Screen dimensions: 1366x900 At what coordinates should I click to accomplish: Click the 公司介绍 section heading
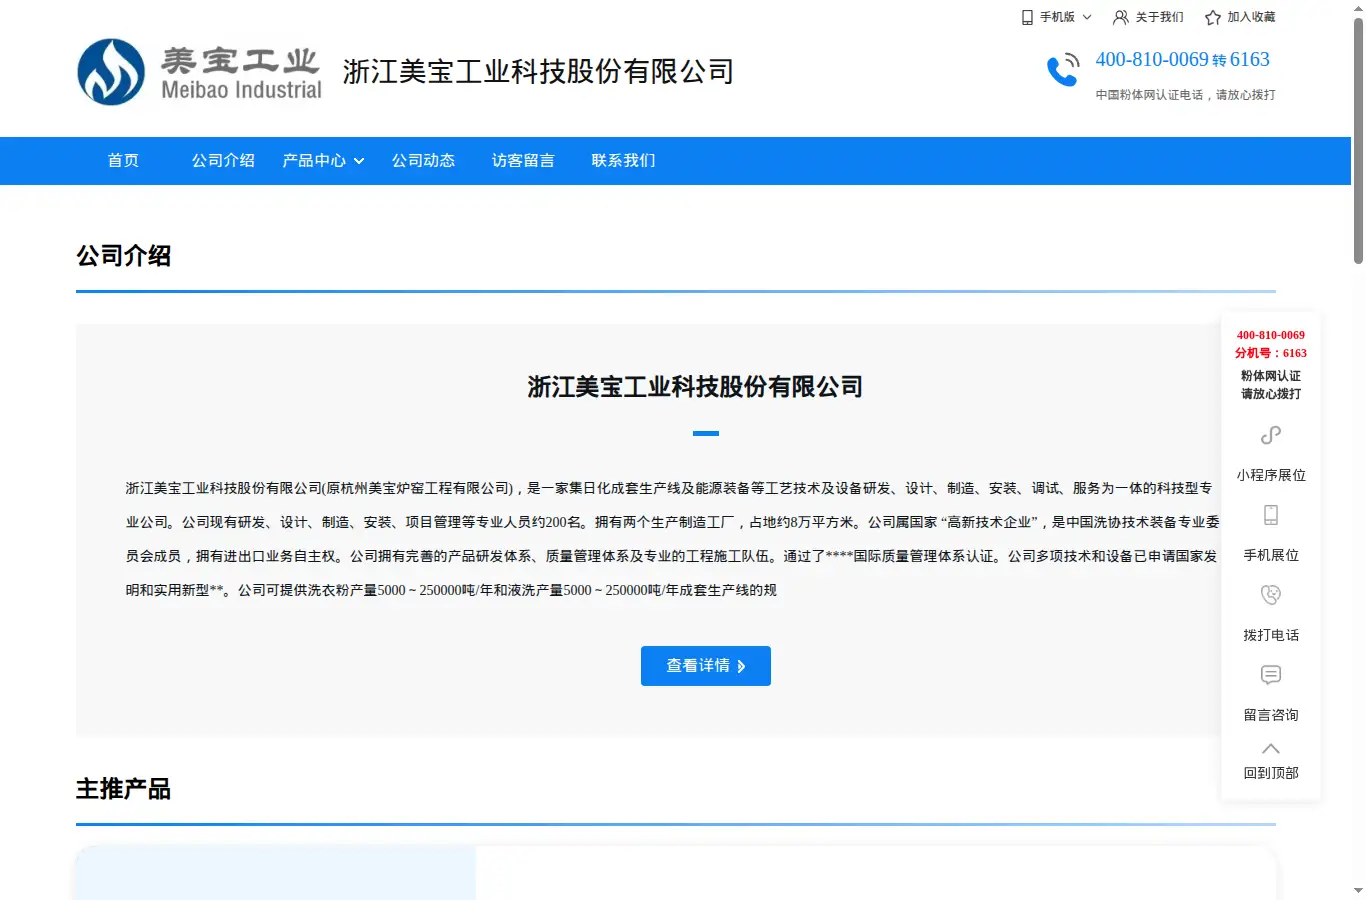click(124, 256)
